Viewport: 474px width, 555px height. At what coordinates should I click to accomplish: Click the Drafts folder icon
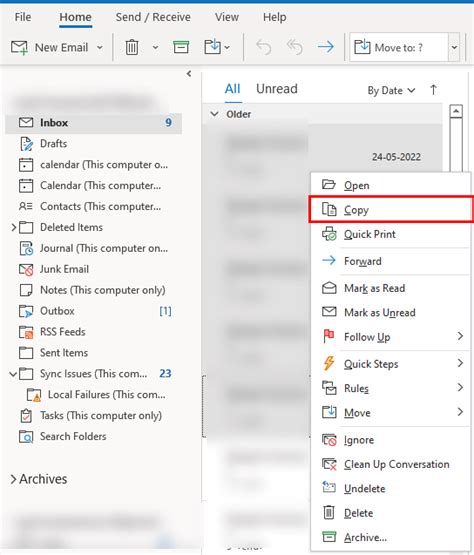pos(26,144)
